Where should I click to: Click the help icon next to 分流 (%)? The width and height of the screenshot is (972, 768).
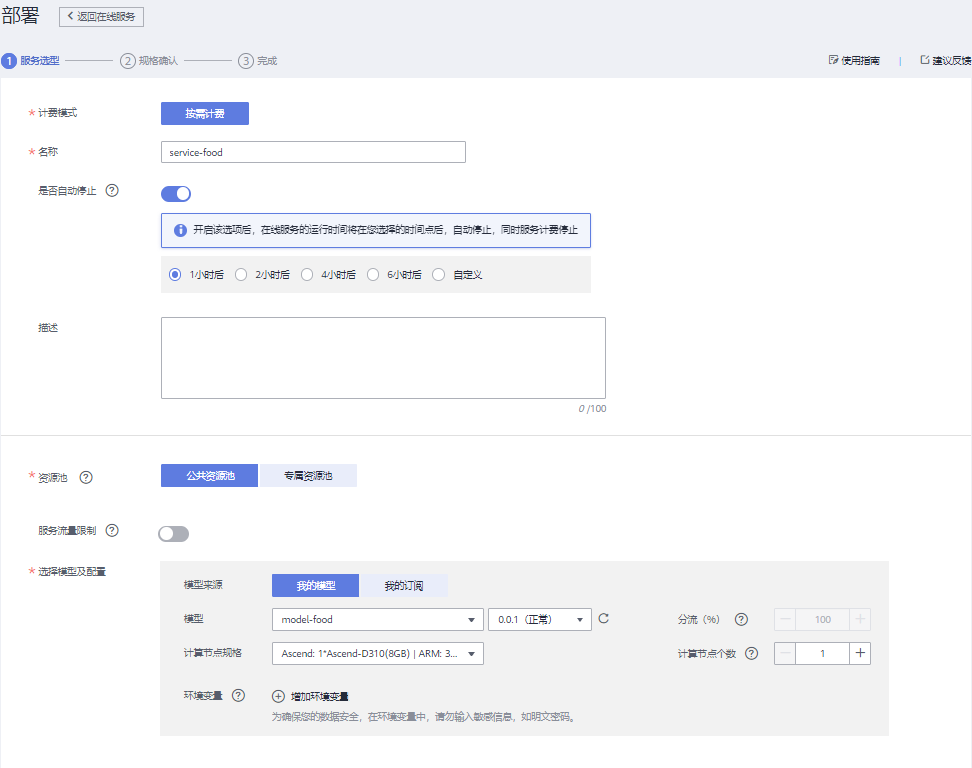point(741,620)
